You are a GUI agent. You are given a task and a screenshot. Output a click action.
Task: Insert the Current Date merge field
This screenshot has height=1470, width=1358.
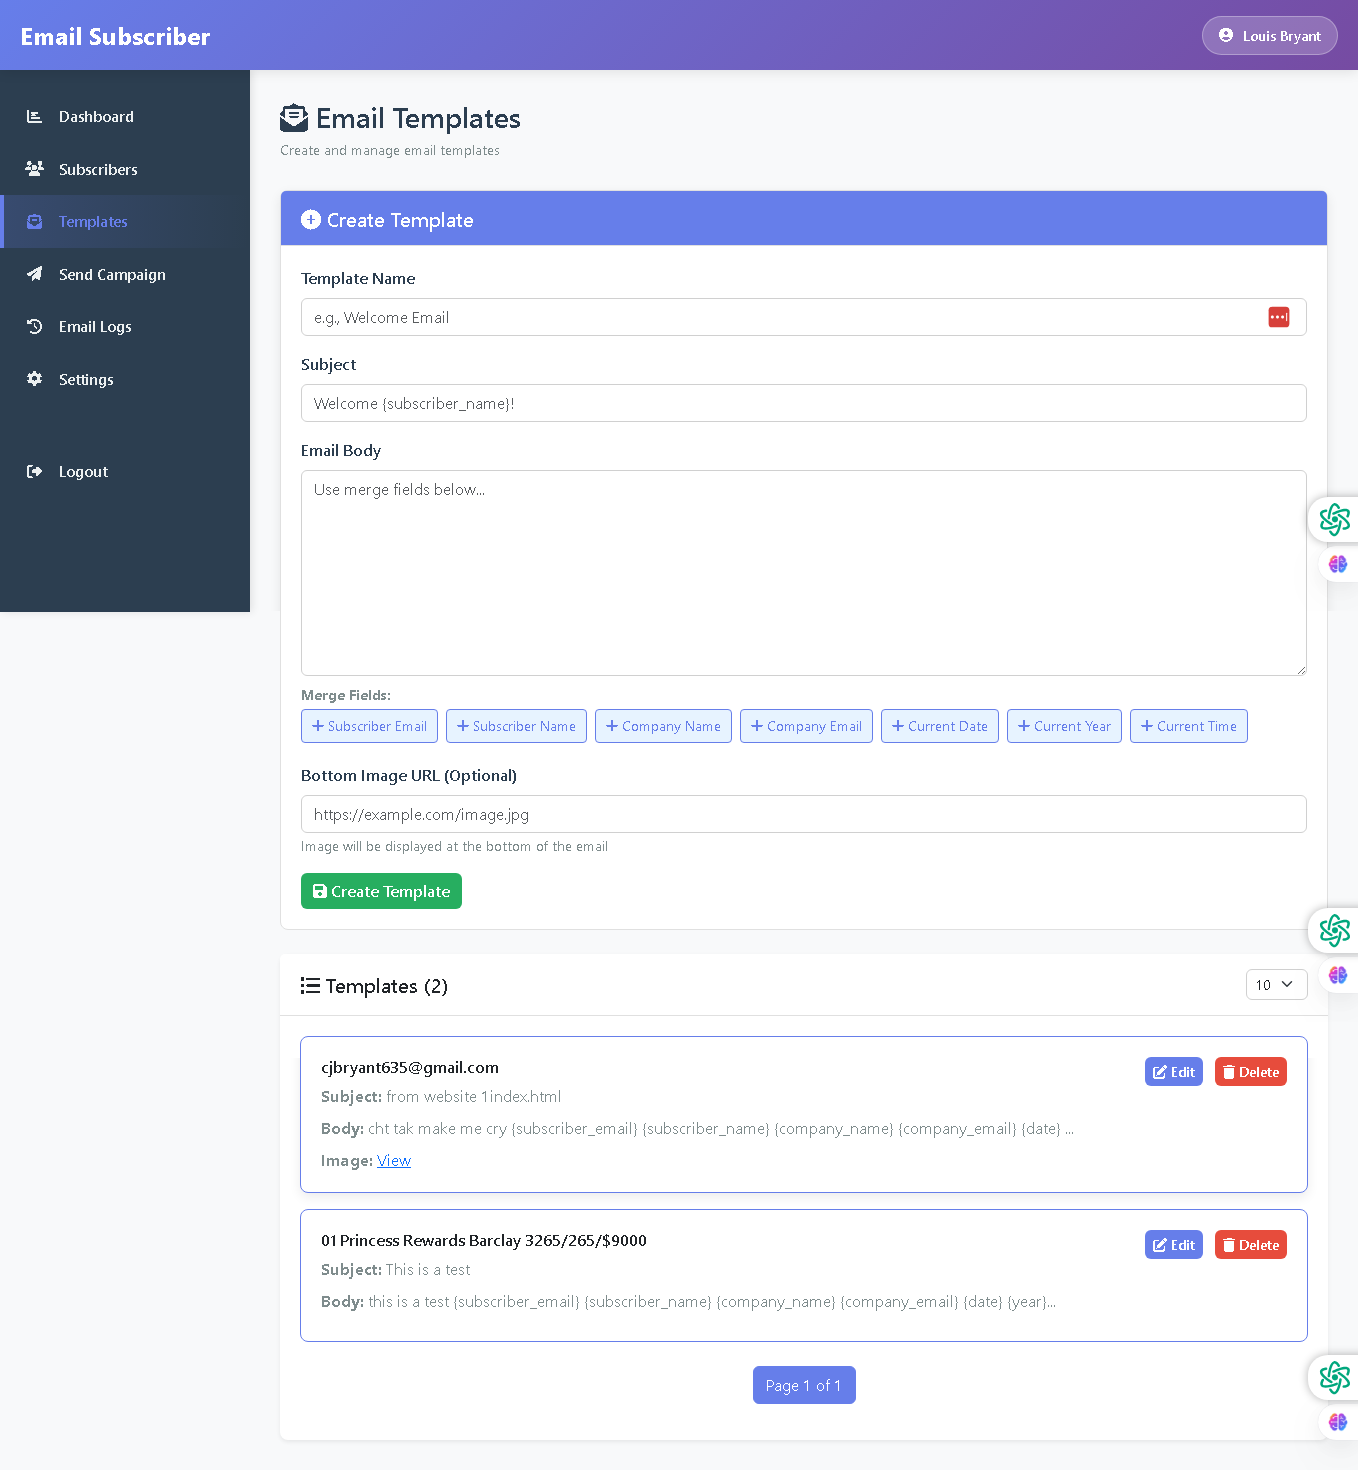[939, 726]
